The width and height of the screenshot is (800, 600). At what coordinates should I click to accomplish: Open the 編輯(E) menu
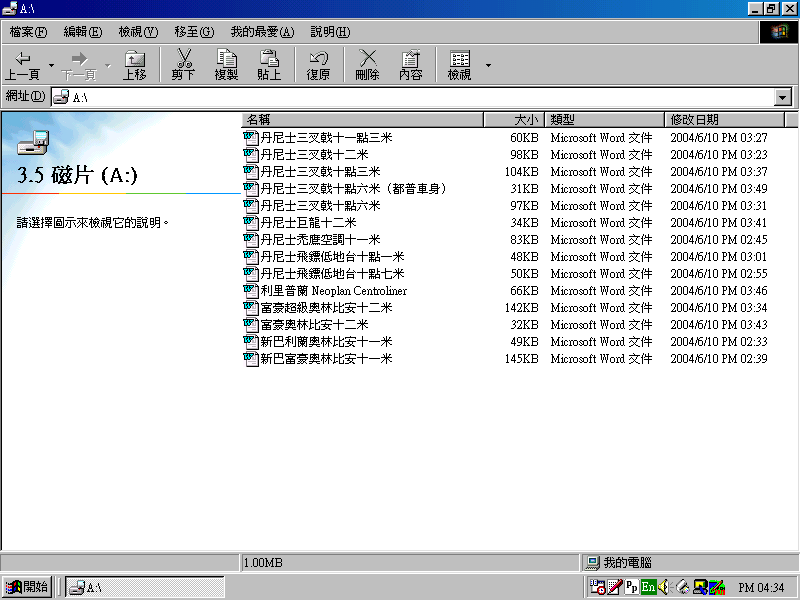83,32
